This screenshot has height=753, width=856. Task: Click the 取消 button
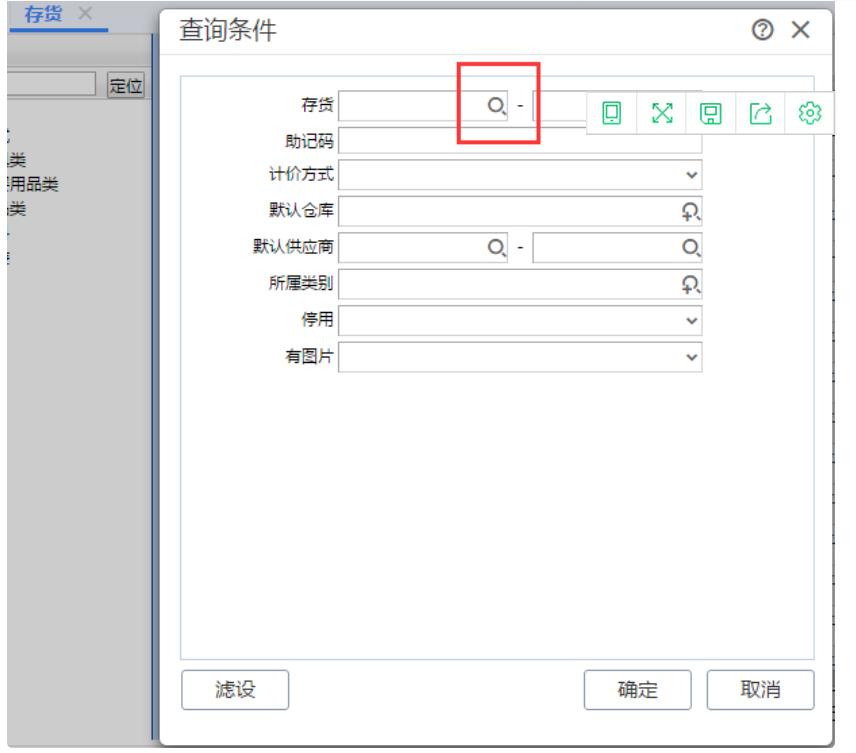click(760, 689)
